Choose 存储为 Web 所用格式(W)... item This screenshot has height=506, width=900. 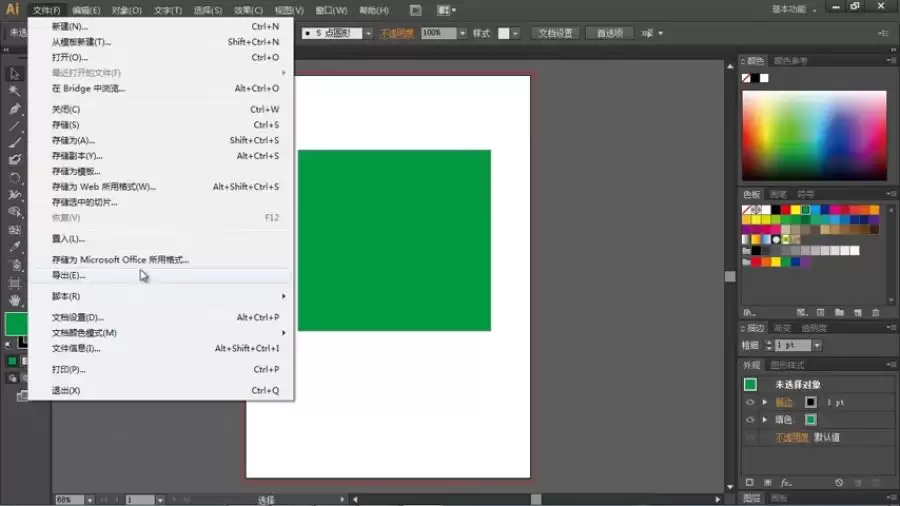tap(160, 186)
